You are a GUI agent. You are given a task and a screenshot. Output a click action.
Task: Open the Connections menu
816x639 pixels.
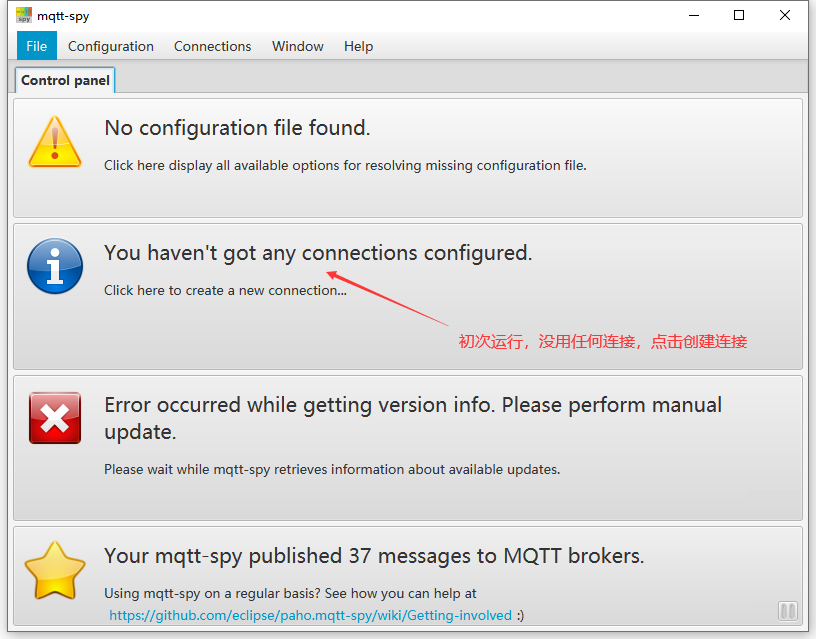click(212, 46)
